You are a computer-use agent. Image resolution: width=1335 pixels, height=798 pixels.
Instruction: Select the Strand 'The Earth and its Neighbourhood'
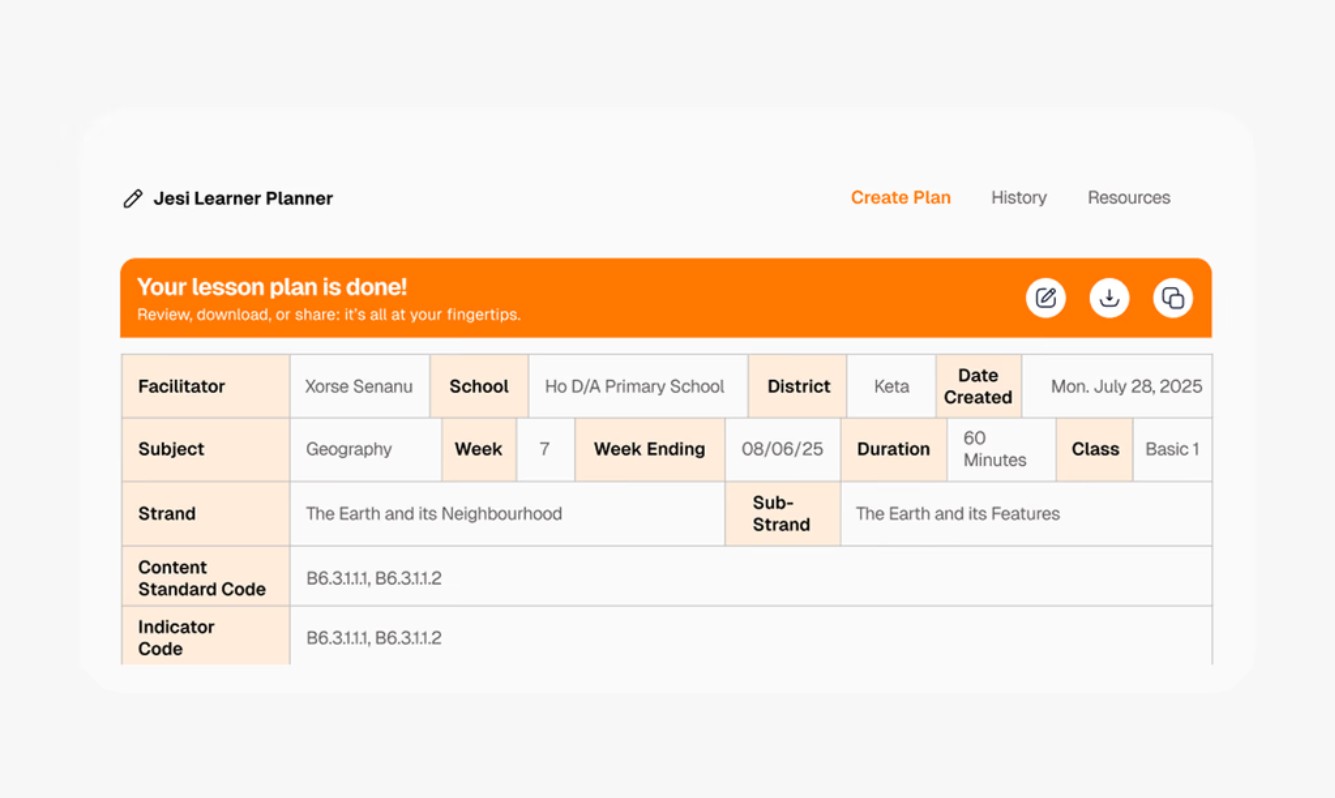point(434,513)
